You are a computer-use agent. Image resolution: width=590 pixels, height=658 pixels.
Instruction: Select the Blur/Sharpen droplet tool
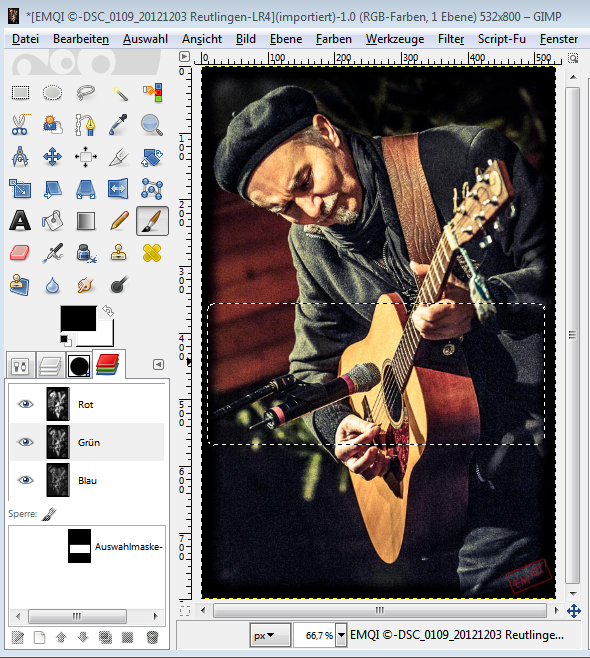tap(52, 286)
